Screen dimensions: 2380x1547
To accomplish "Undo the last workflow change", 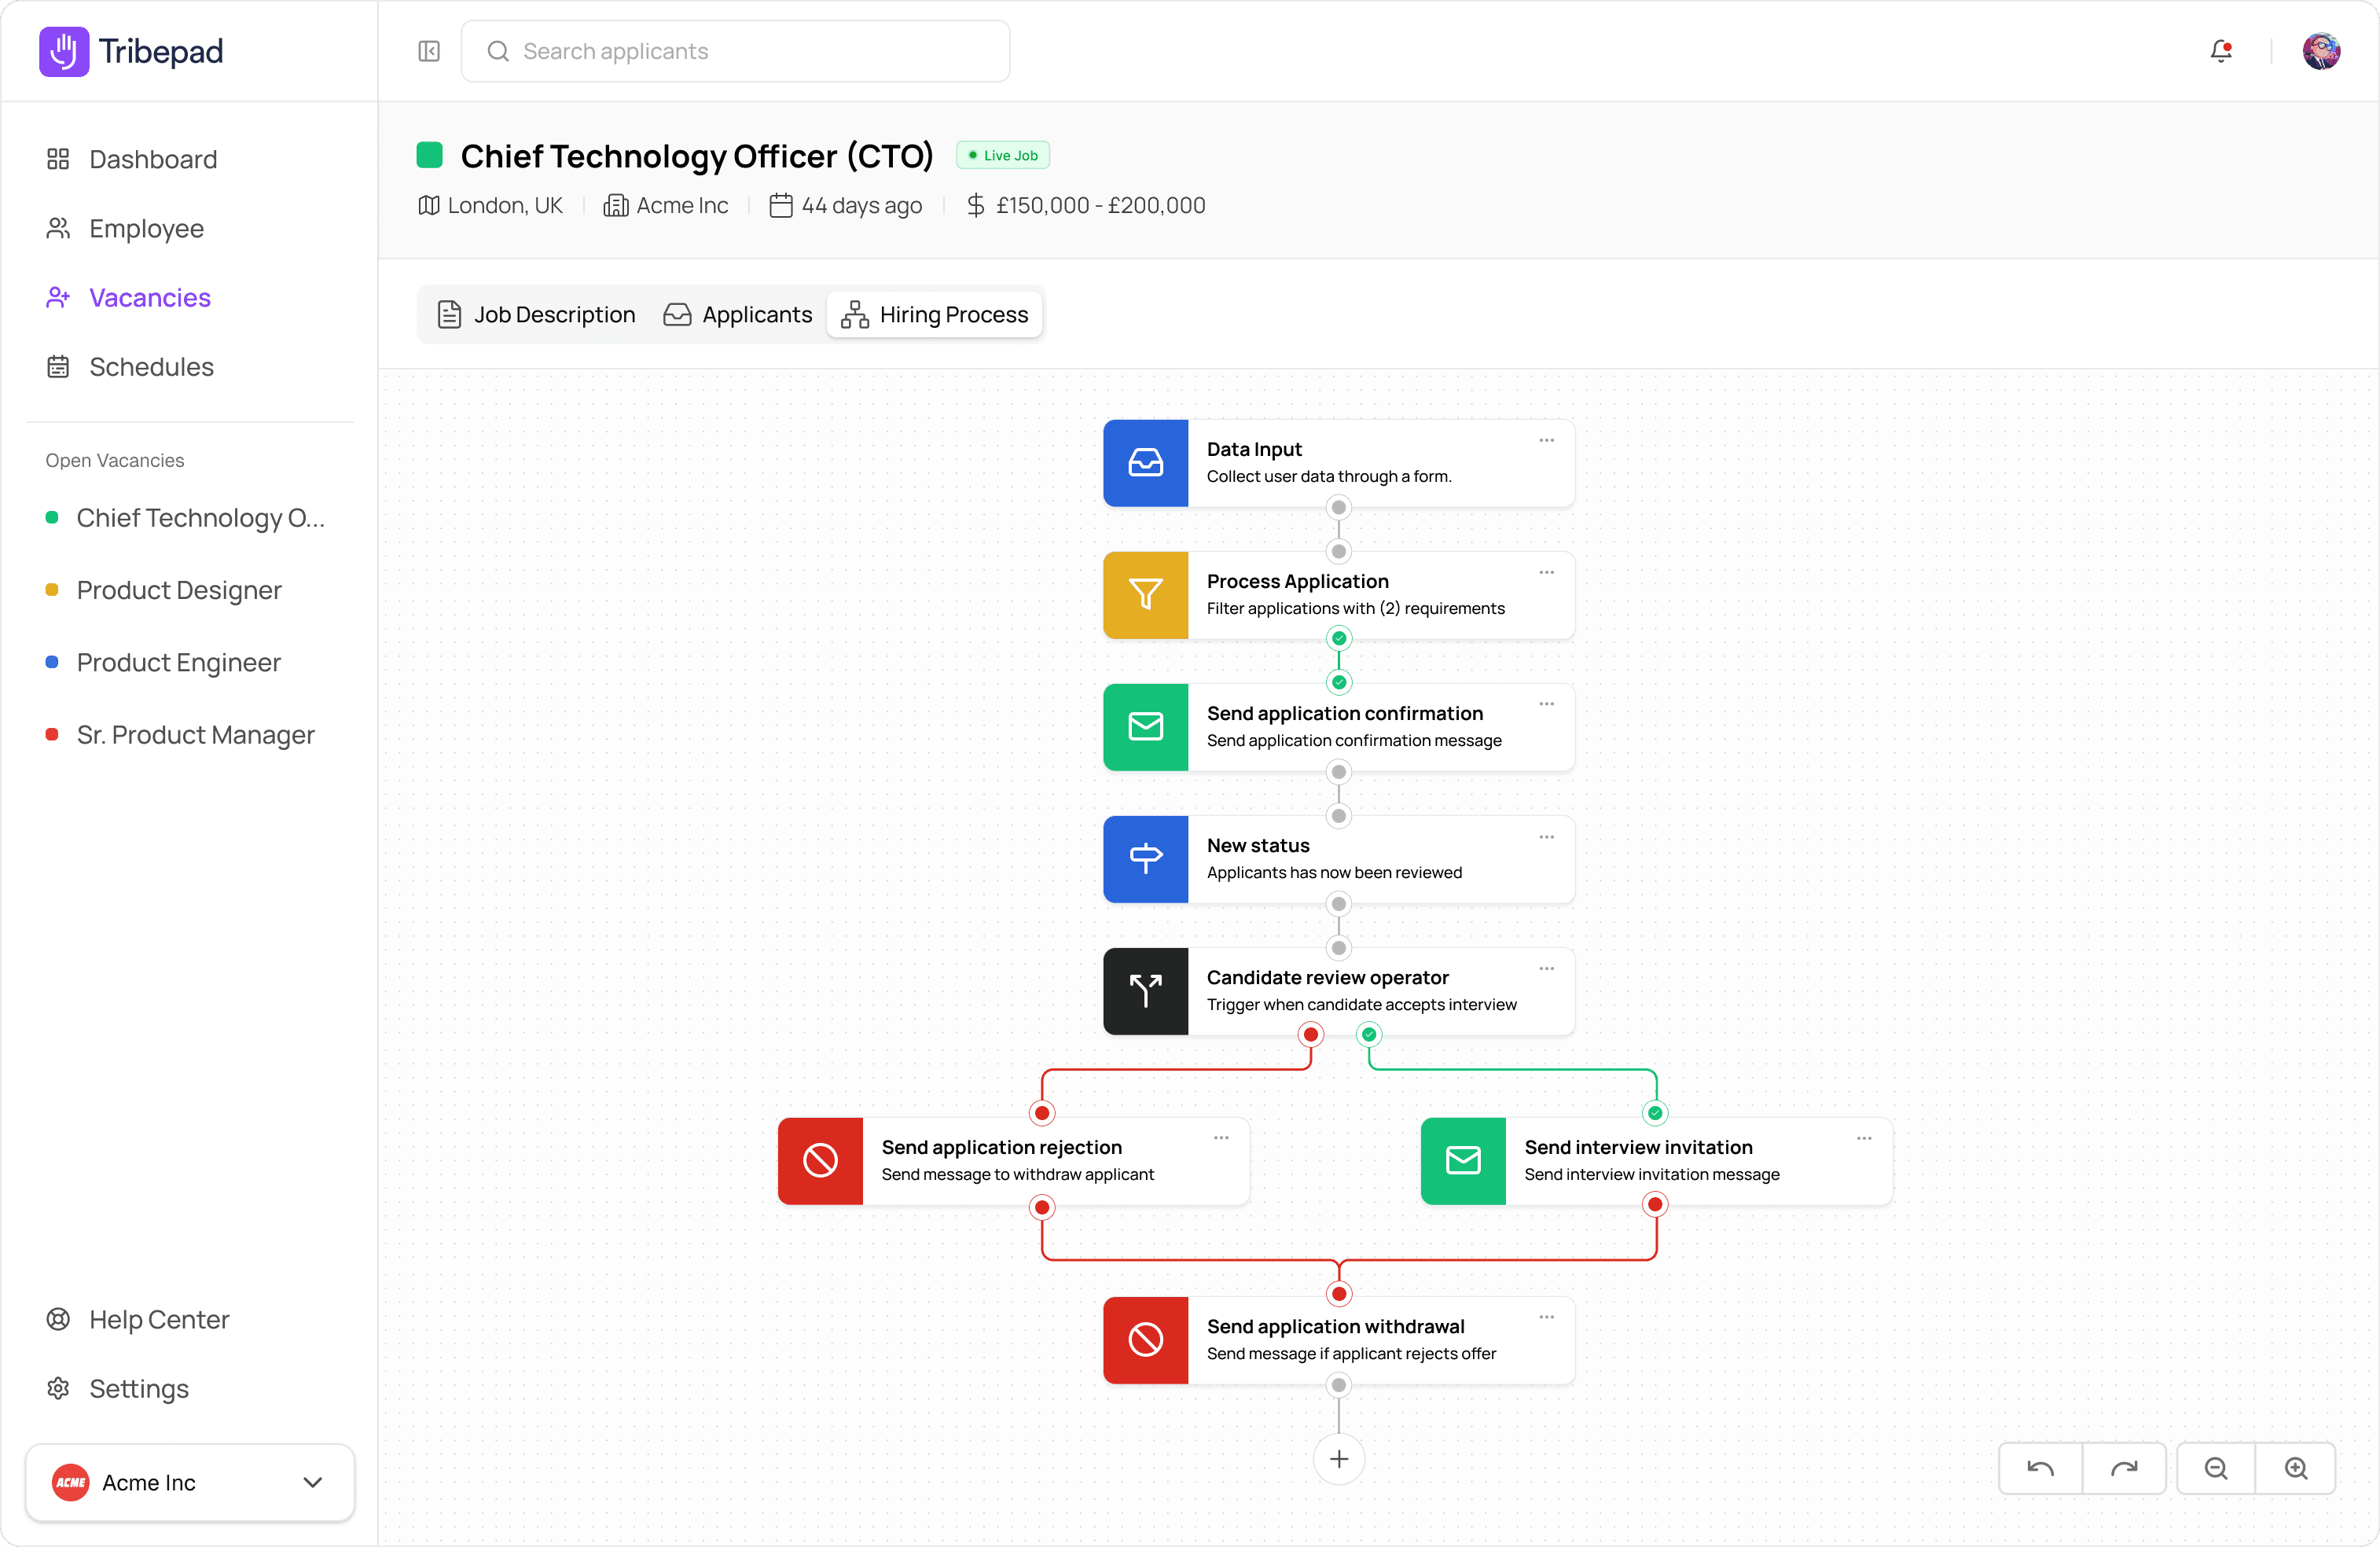I will point(2040,1468).
